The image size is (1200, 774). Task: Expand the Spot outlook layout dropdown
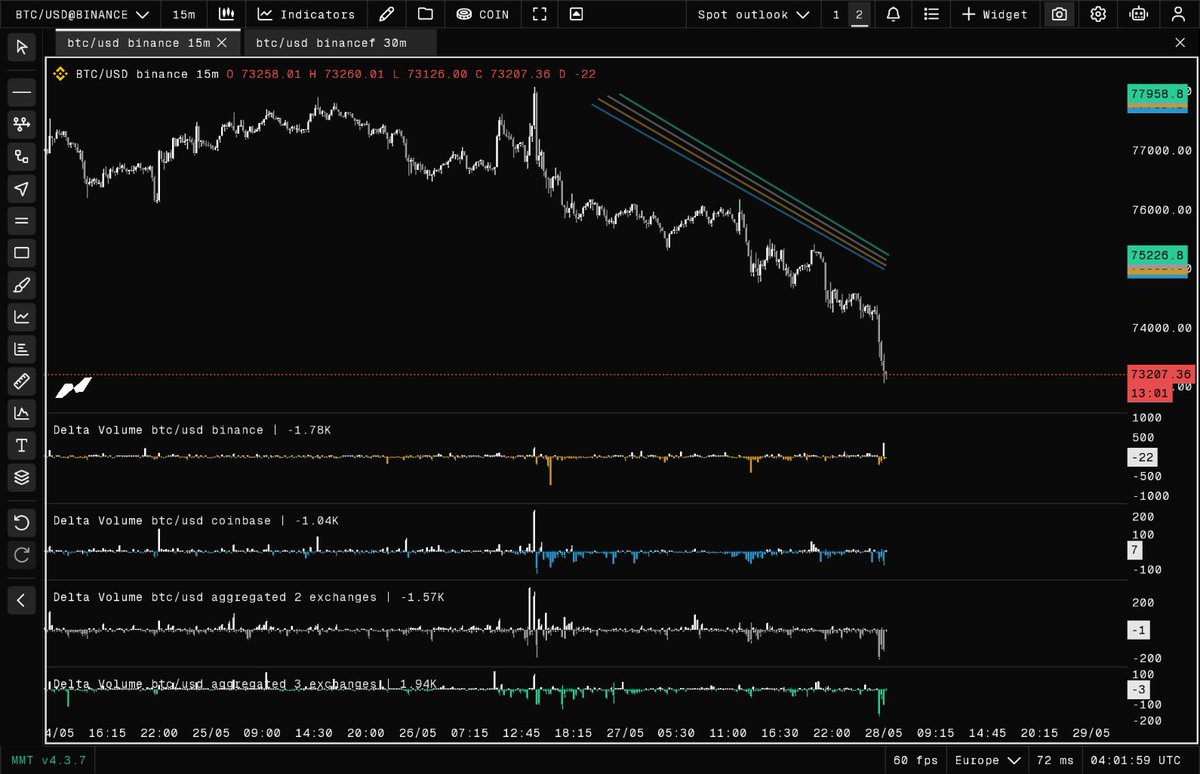coord(752,14)
